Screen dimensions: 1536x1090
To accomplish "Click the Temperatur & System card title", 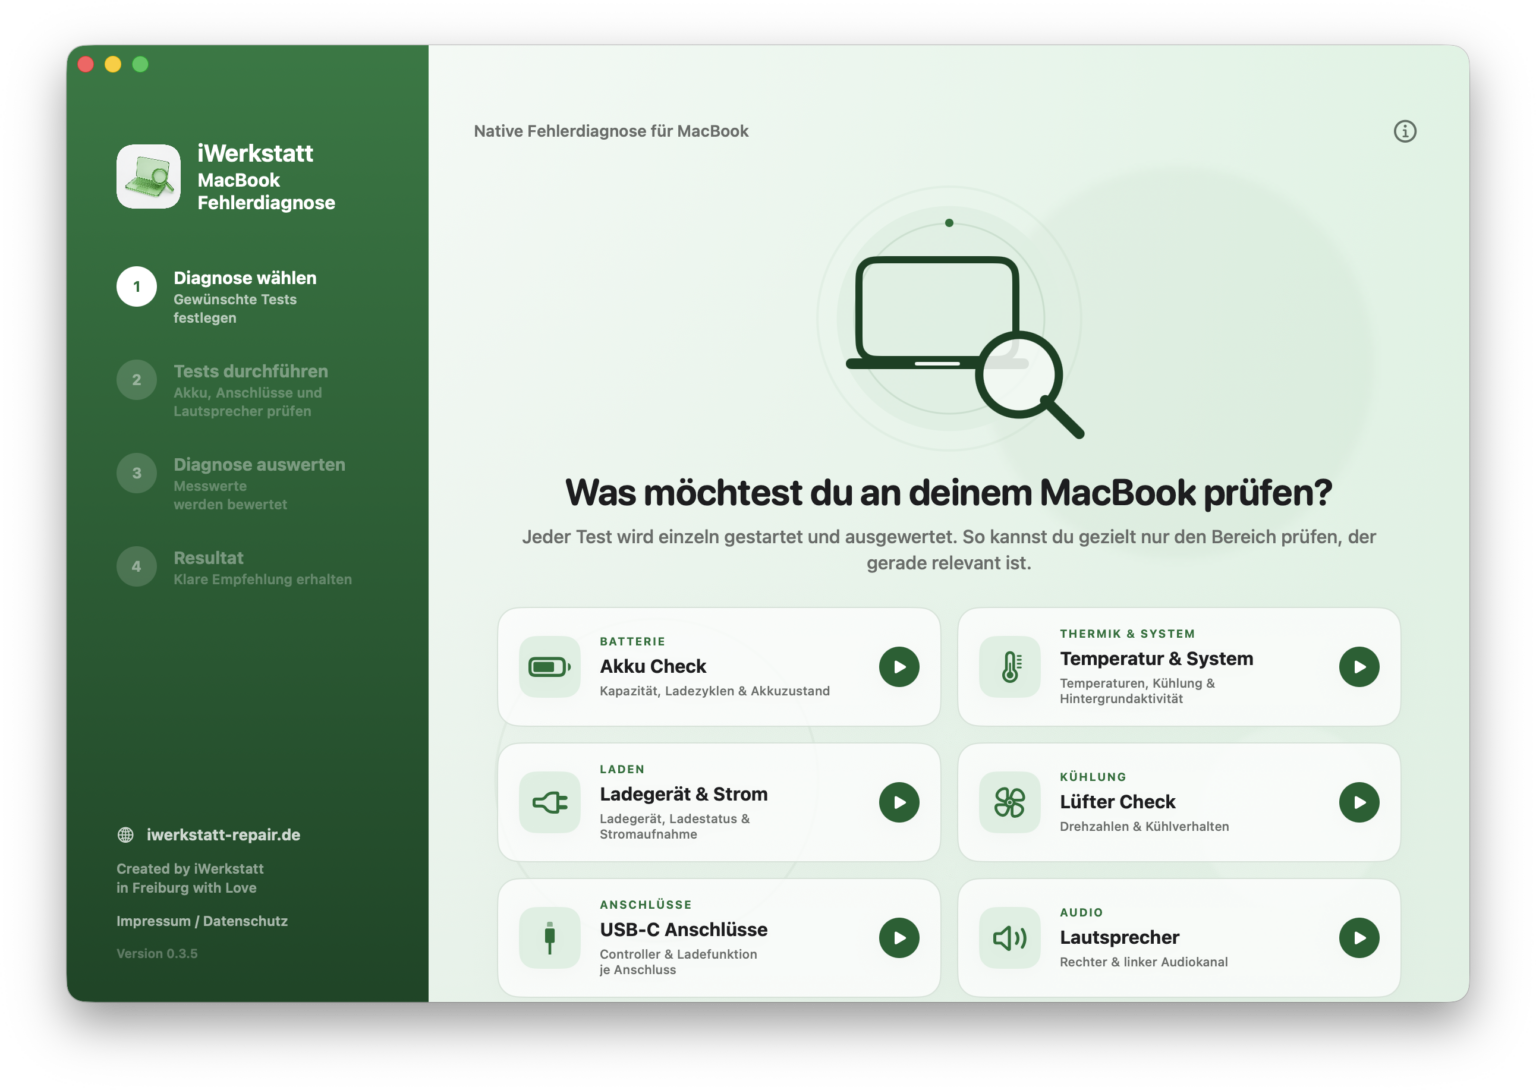I will (1156, 658).
